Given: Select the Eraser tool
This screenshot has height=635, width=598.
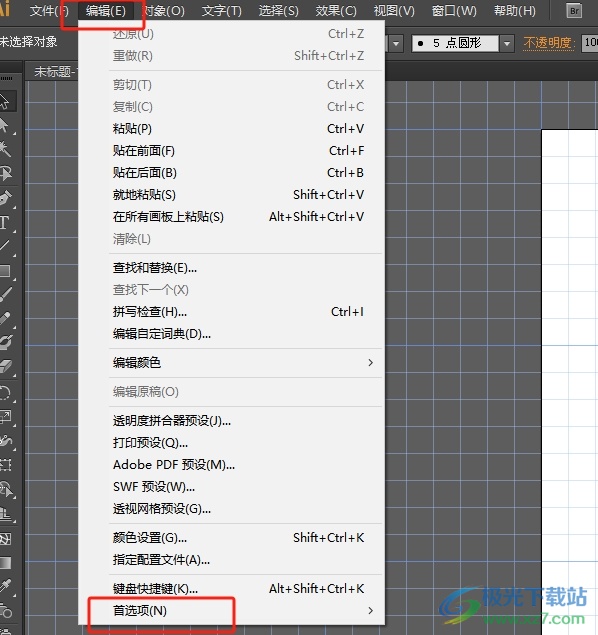Looking at the screenshot, I should tap(6, 367).
